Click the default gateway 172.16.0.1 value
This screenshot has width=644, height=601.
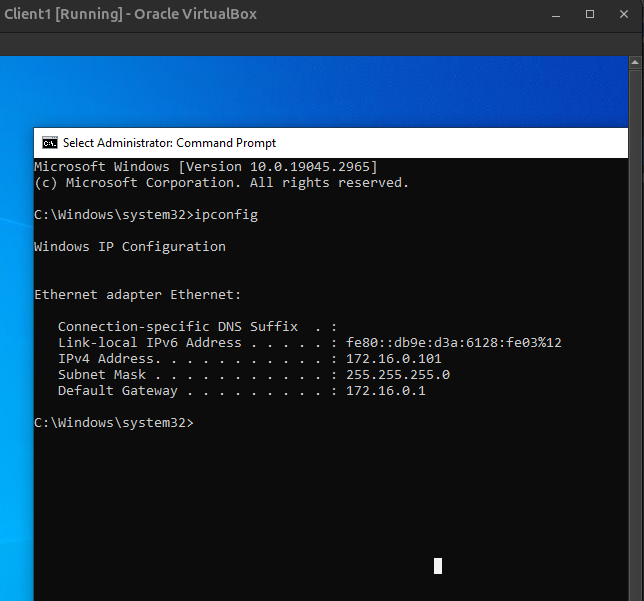pos(386,391)
